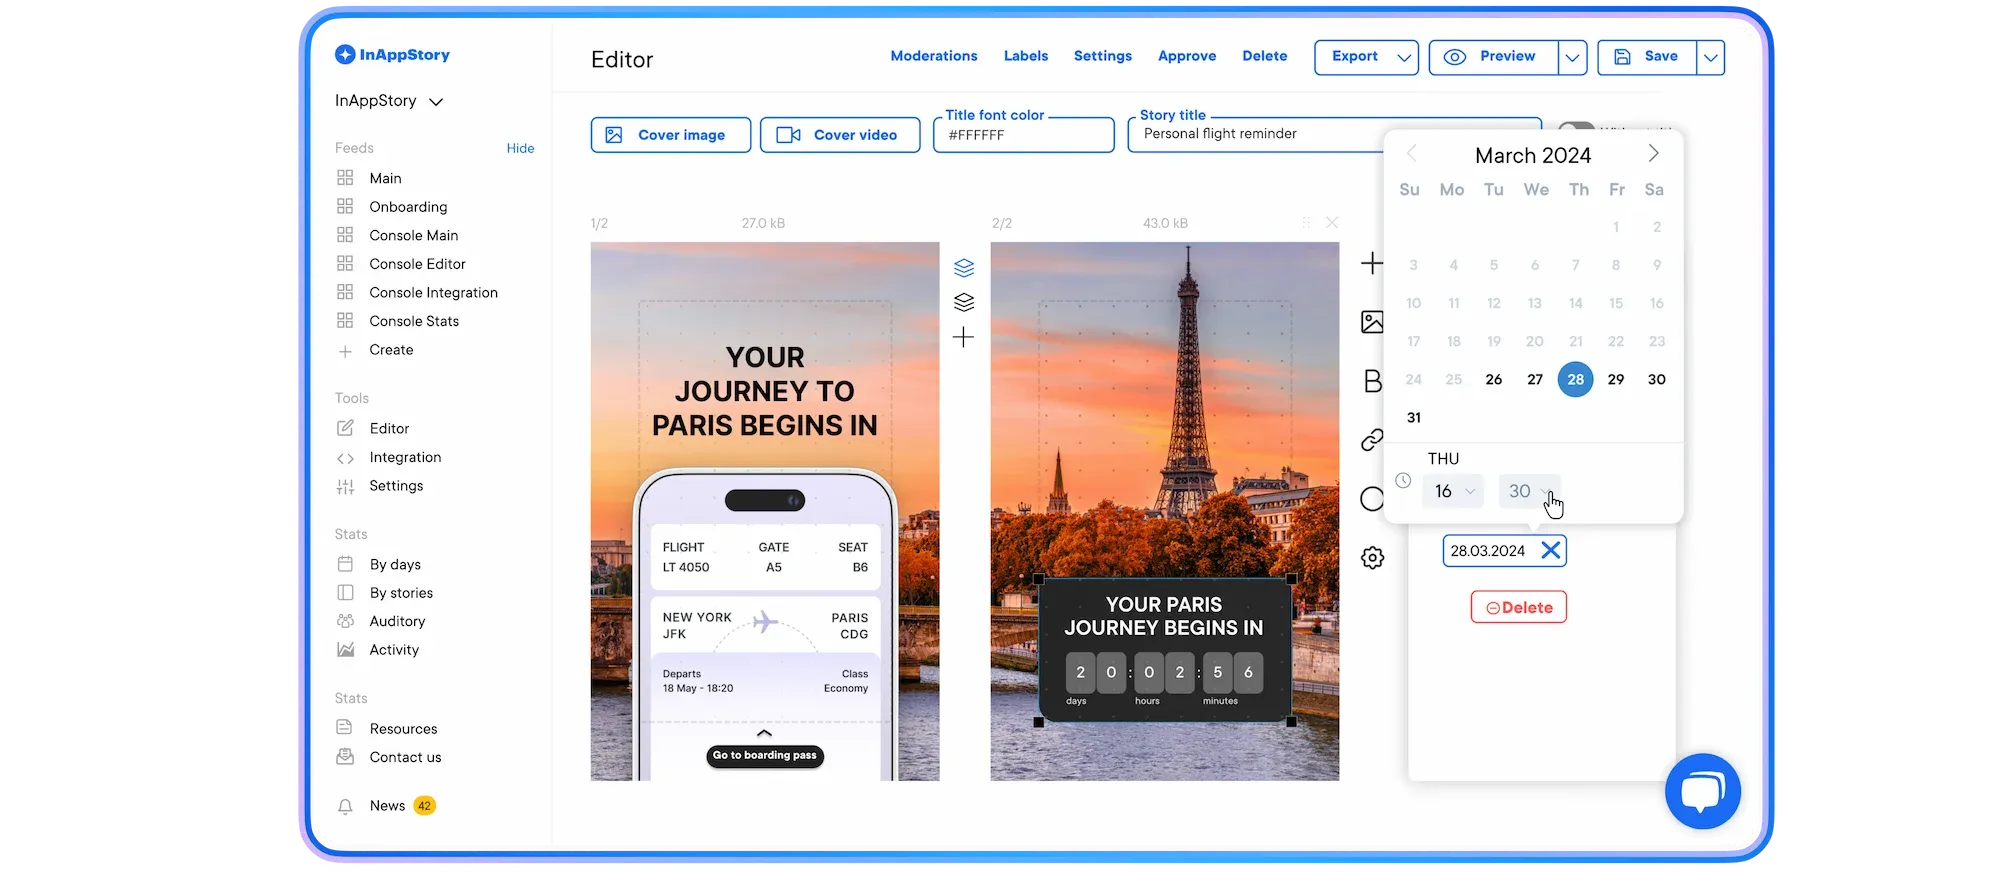Screen dimensions: 2010x881
Task: Open Moderations in the top menu
Action: click(x=934, y=56)
